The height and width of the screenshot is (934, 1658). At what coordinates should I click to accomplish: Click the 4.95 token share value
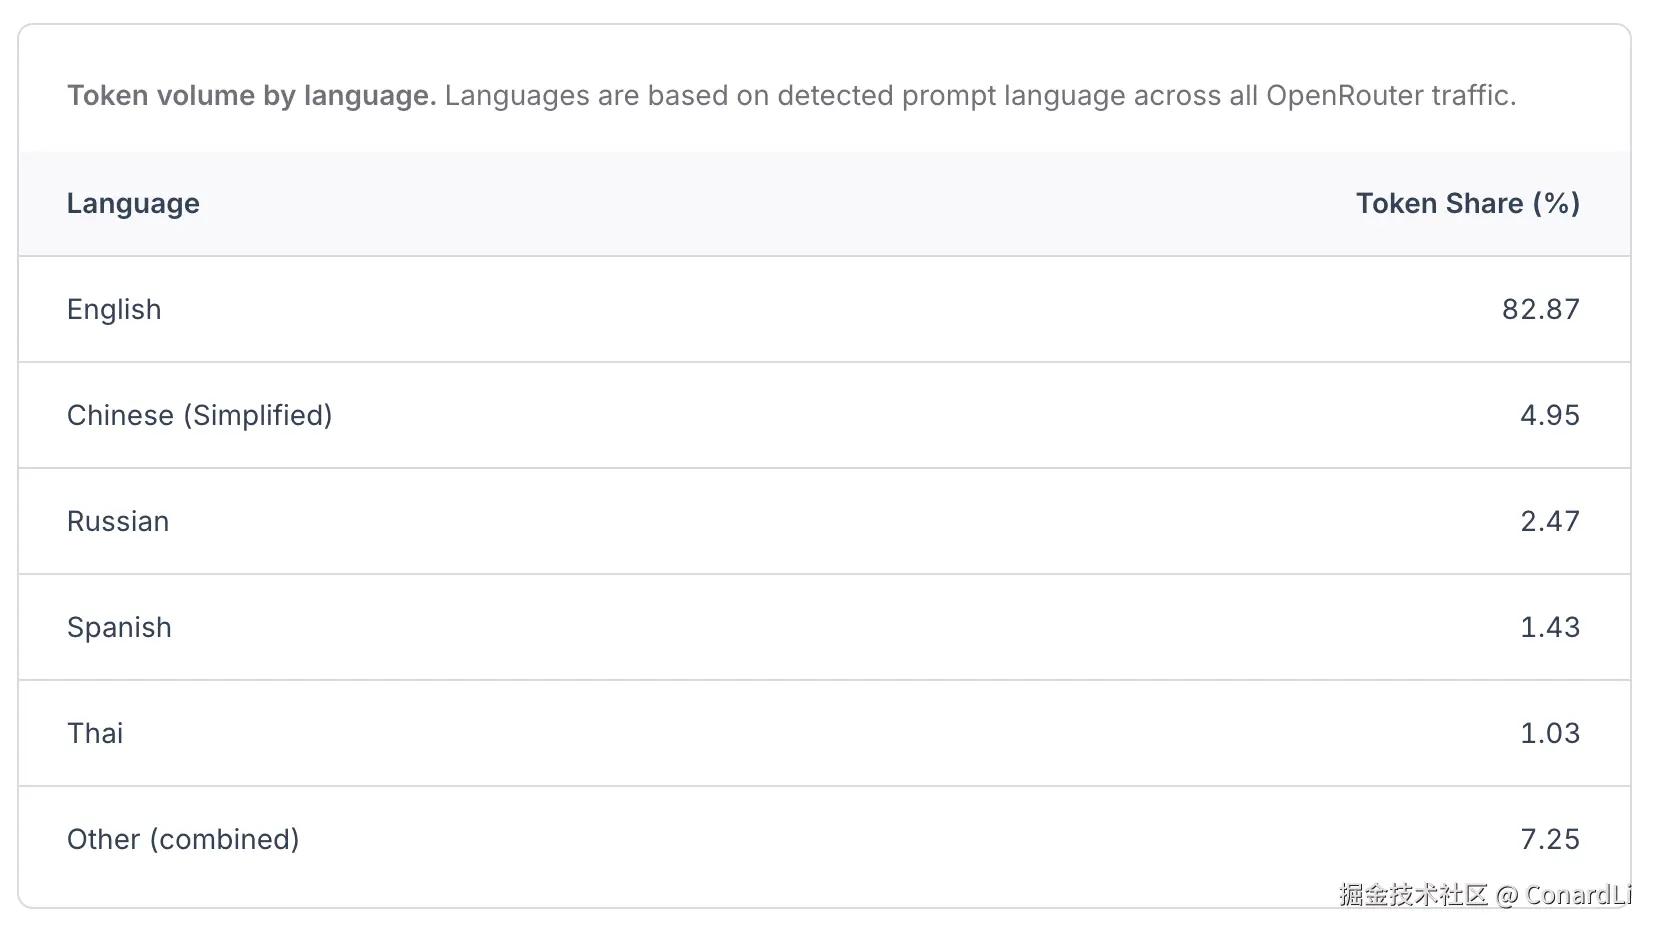1549,416
